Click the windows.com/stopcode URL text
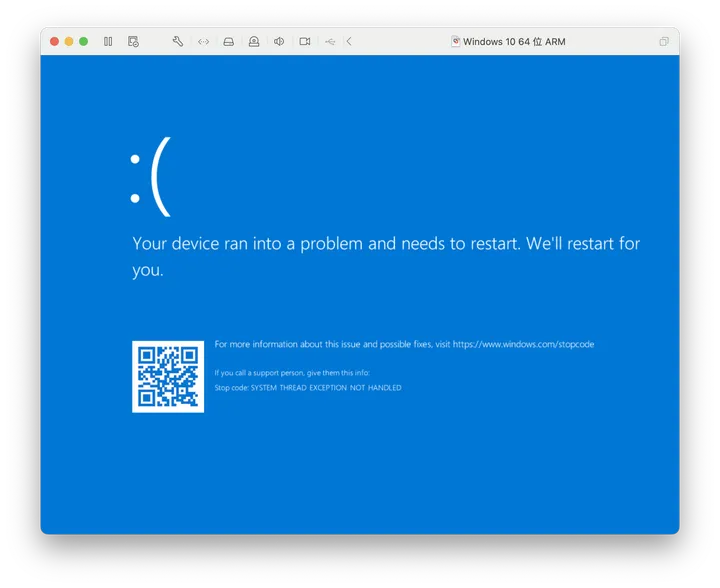 point(523,344)
